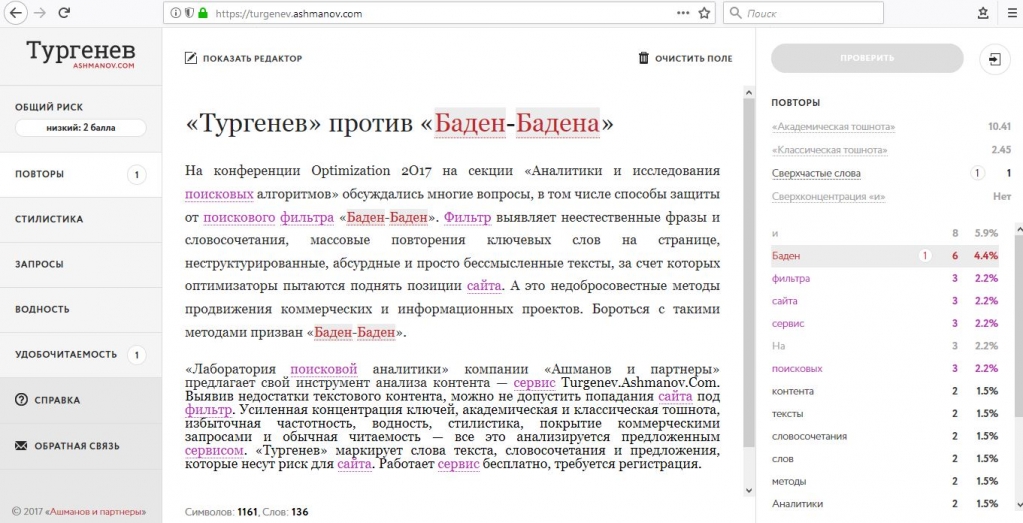Click the count badge on Удобочитаемость
The height and width of the screenshot is (523, 1023).
coord(136,355)
